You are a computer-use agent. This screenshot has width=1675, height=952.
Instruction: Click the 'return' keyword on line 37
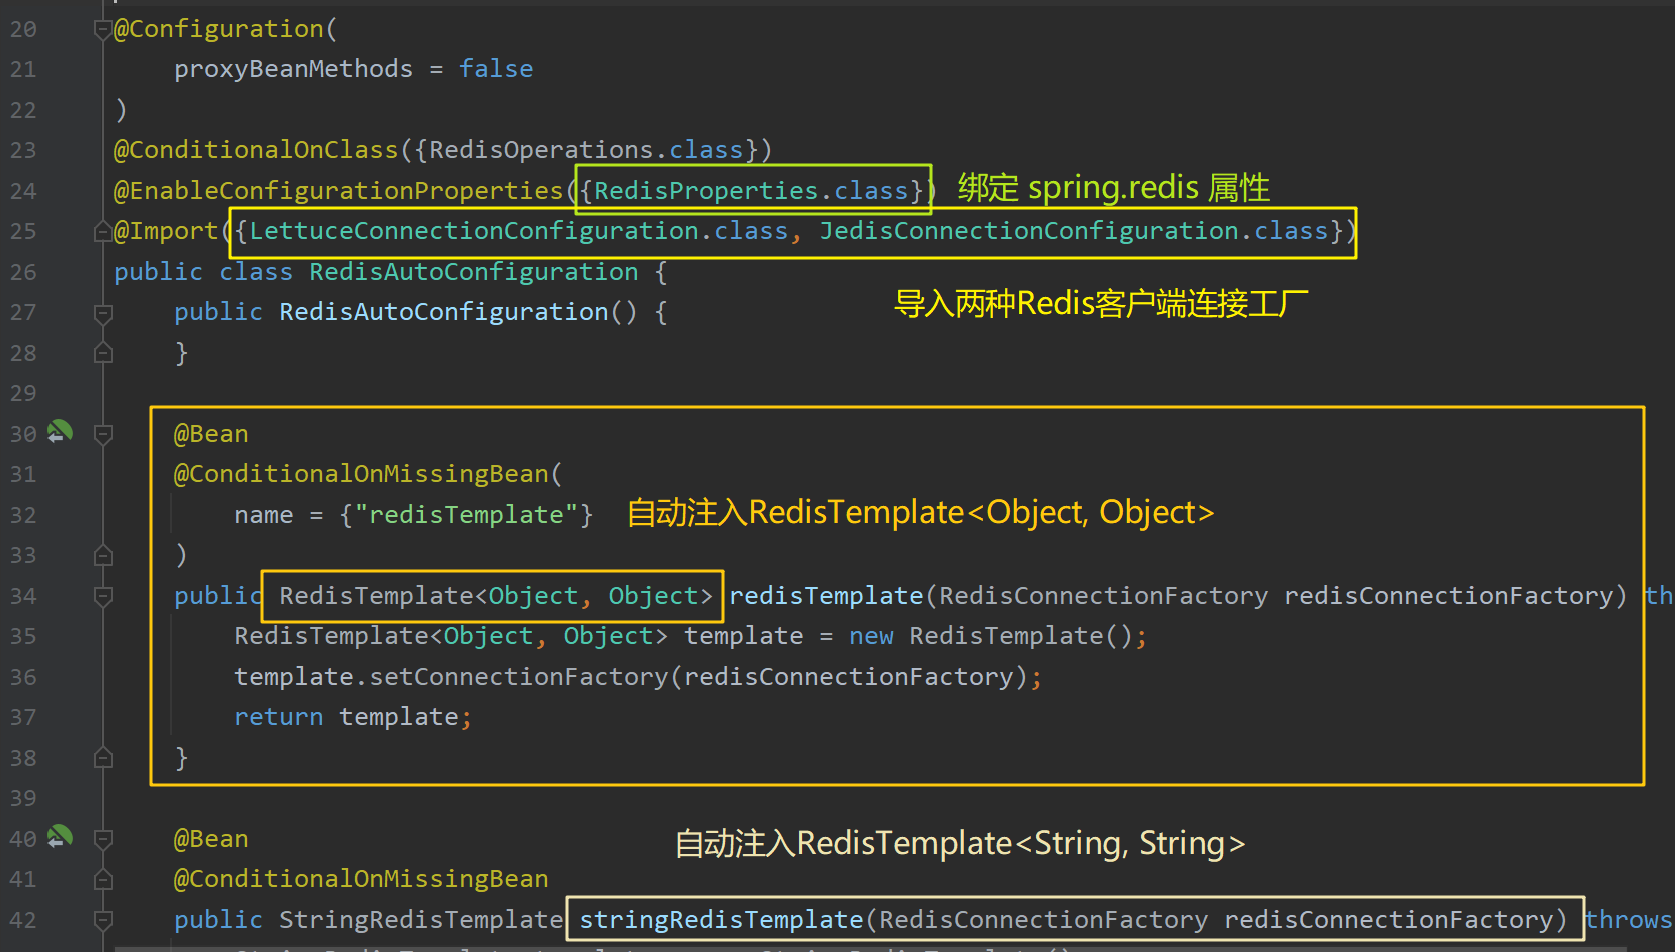click(279, 717)
